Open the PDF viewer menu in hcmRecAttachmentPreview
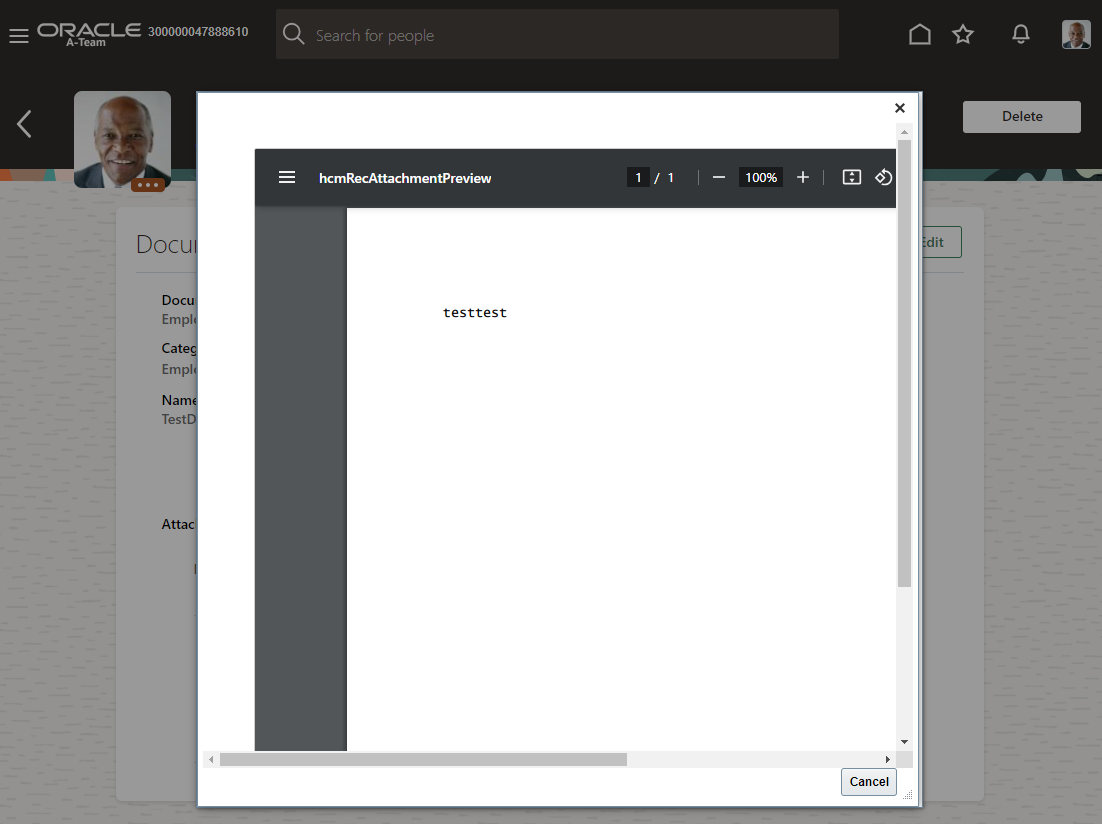 pos(287,177)
